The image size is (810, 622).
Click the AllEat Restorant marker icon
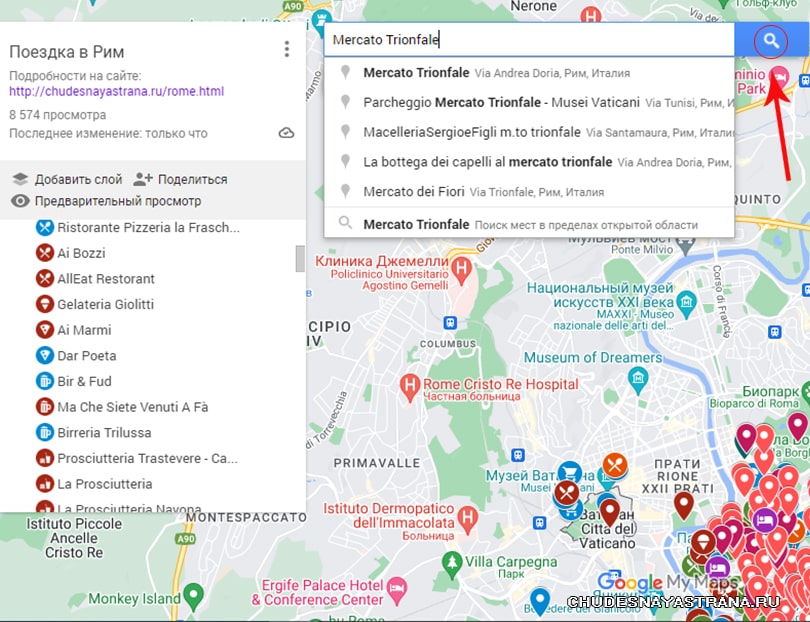(45, 278)
